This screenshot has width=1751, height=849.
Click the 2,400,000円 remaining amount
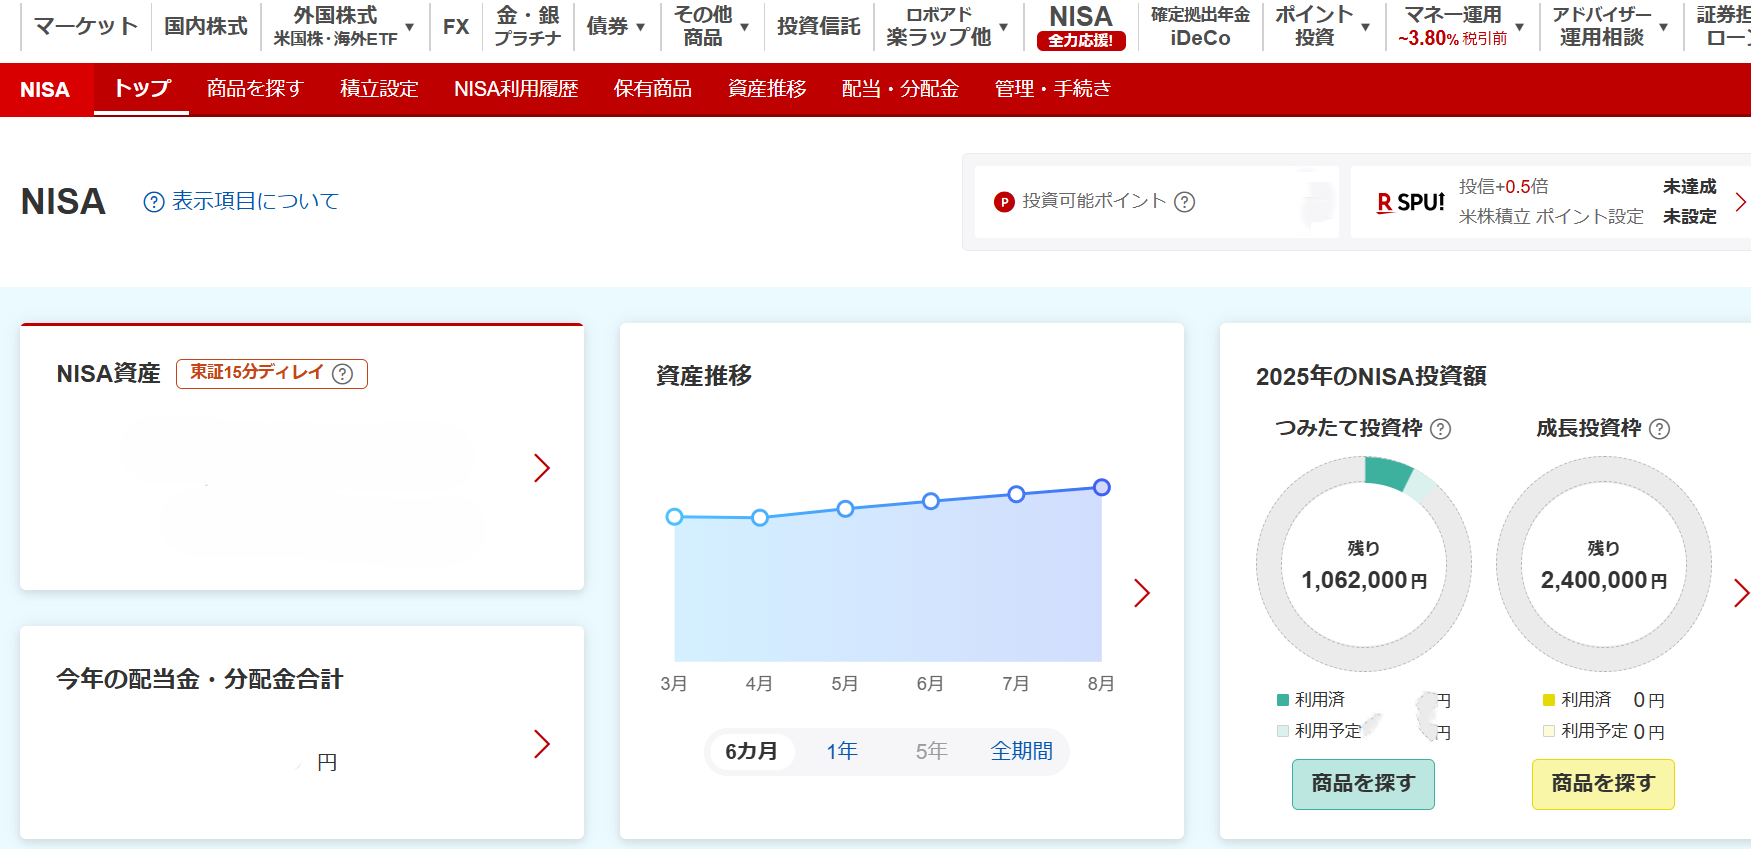(x=1603, y=580)
